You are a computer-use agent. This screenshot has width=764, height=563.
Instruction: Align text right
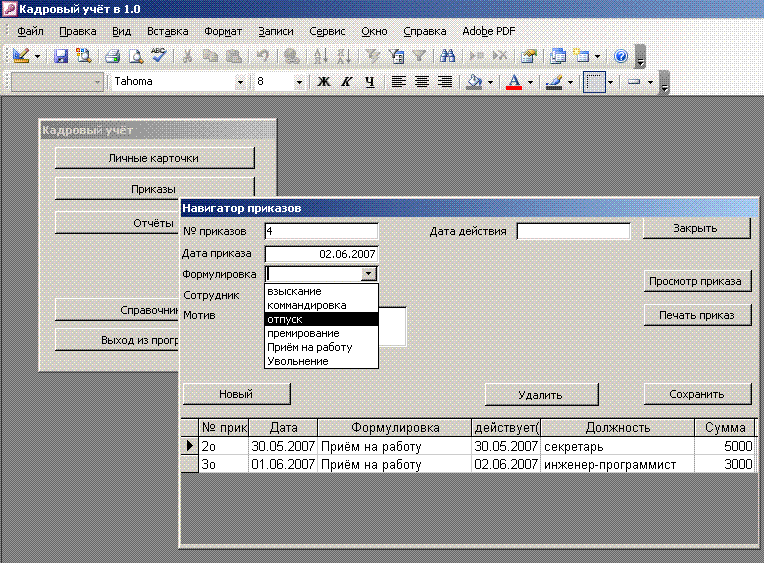click(x=445, y=81)
